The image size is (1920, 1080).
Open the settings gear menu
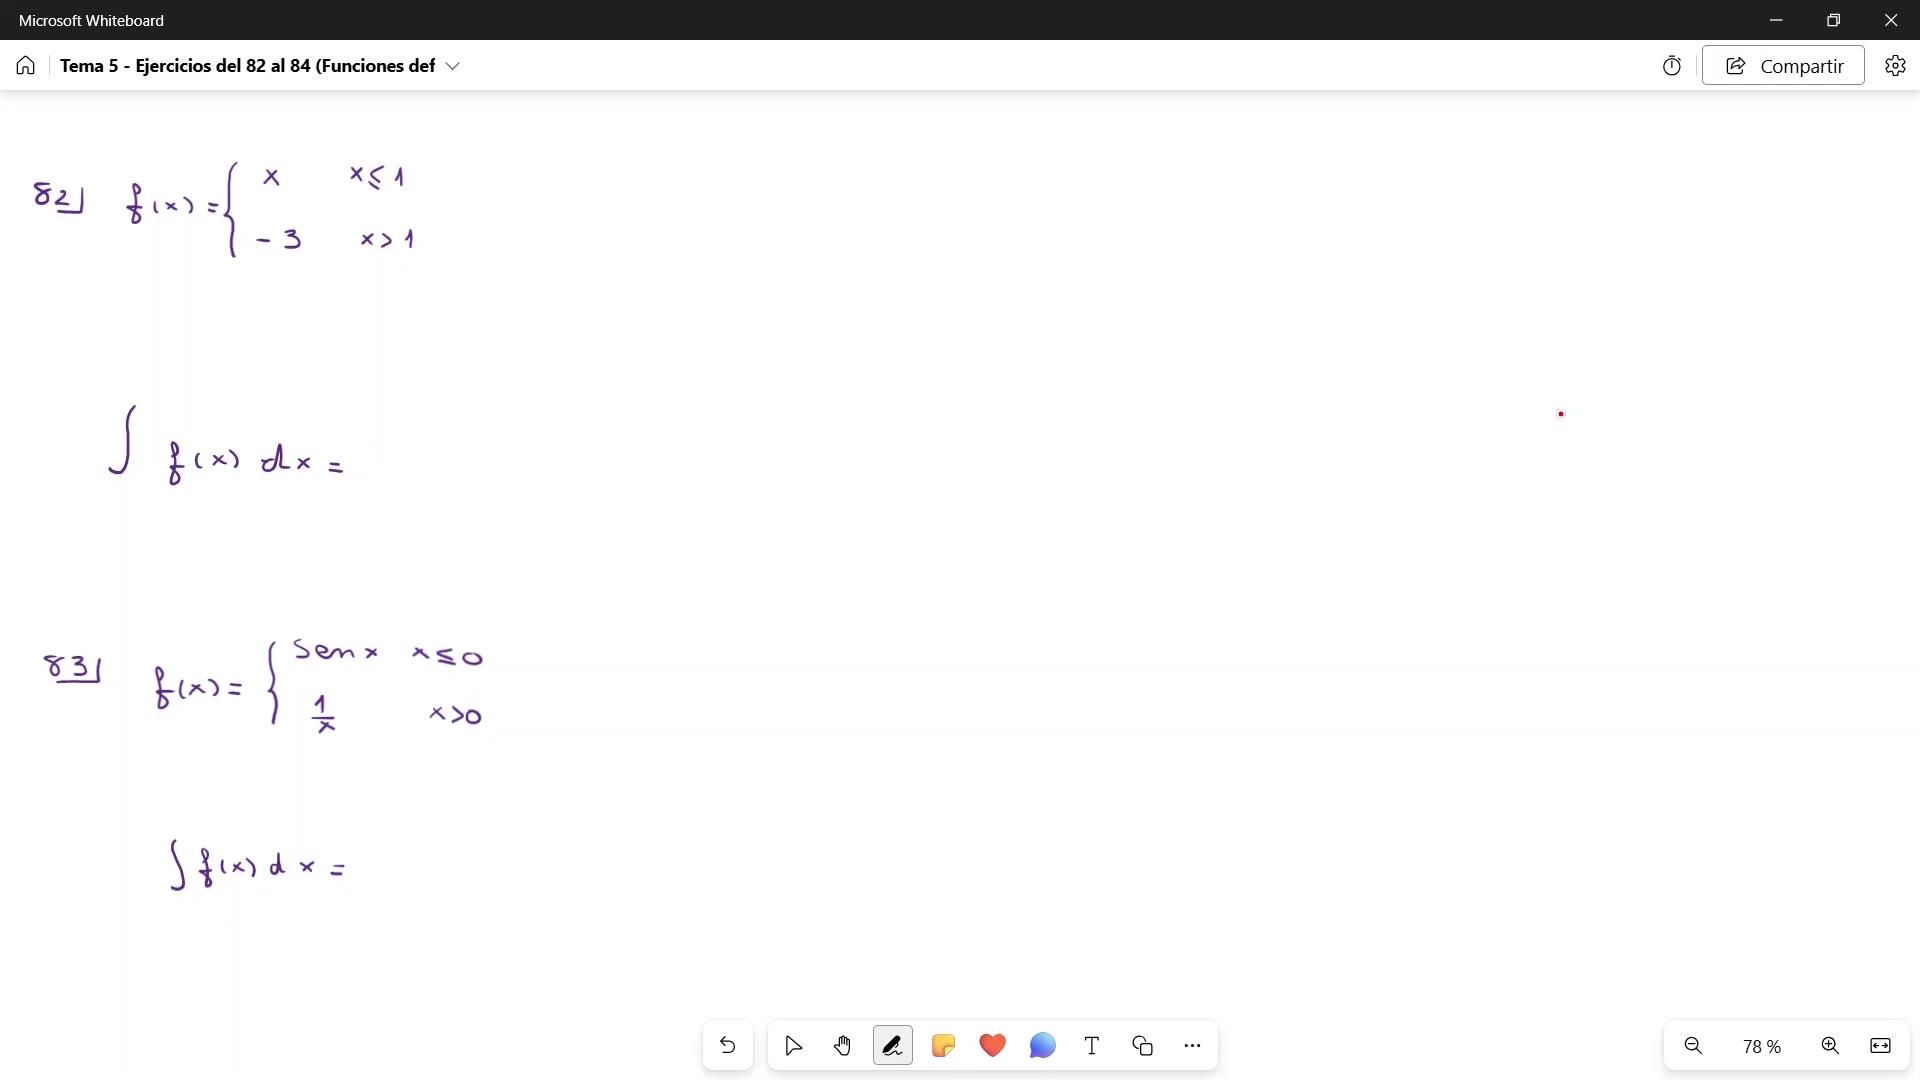click(x=1895, y=66)
